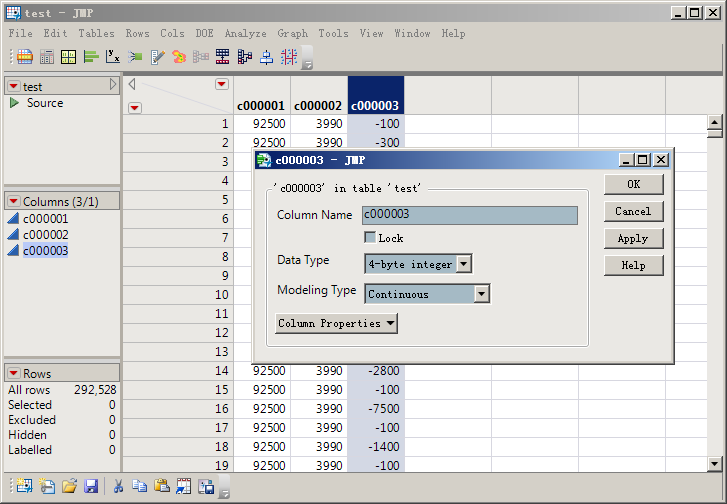Click the New Data Table icon in bottom toolbar

(x=23, y=487)
